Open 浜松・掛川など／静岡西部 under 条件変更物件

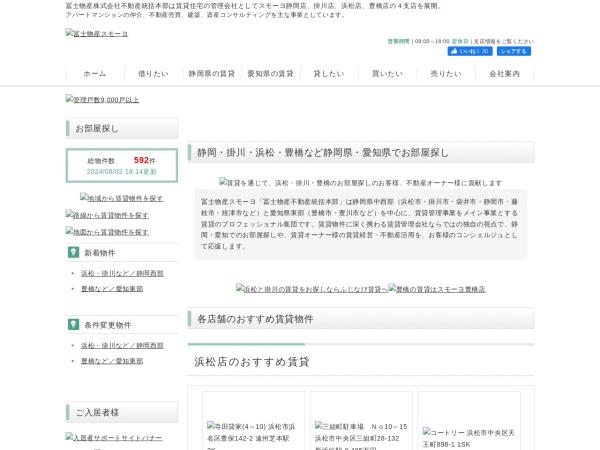tap(122, 346)
